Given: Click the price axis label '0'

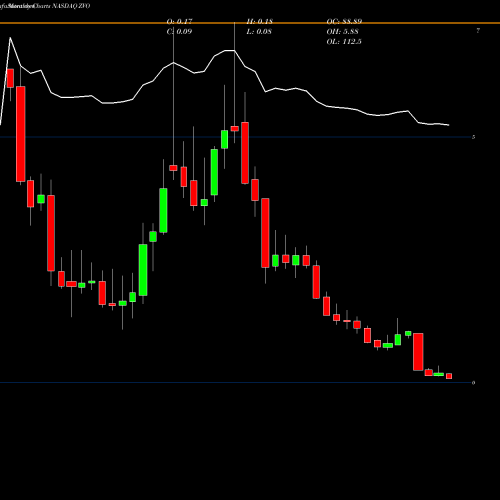Looking at the screenshot, I should 473,383.
